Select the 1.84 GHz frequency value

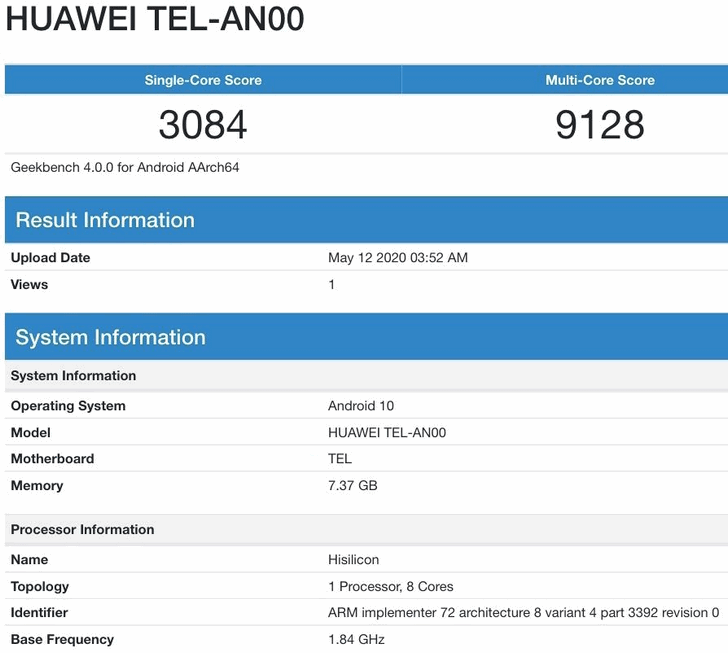point(356,639)
